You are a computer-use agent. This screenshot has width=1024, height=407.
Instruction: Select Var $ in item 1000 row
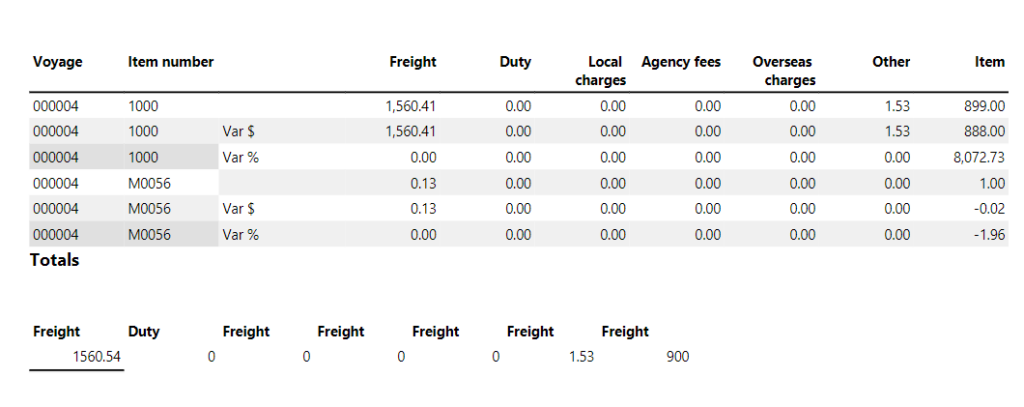tap(239, 131)
